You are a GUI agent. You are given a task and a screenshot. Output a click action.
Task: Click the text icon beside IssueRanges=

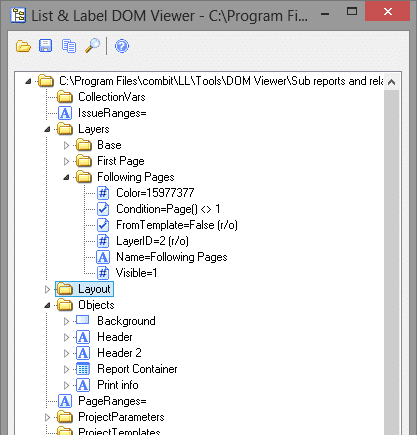tap(65, 113)
